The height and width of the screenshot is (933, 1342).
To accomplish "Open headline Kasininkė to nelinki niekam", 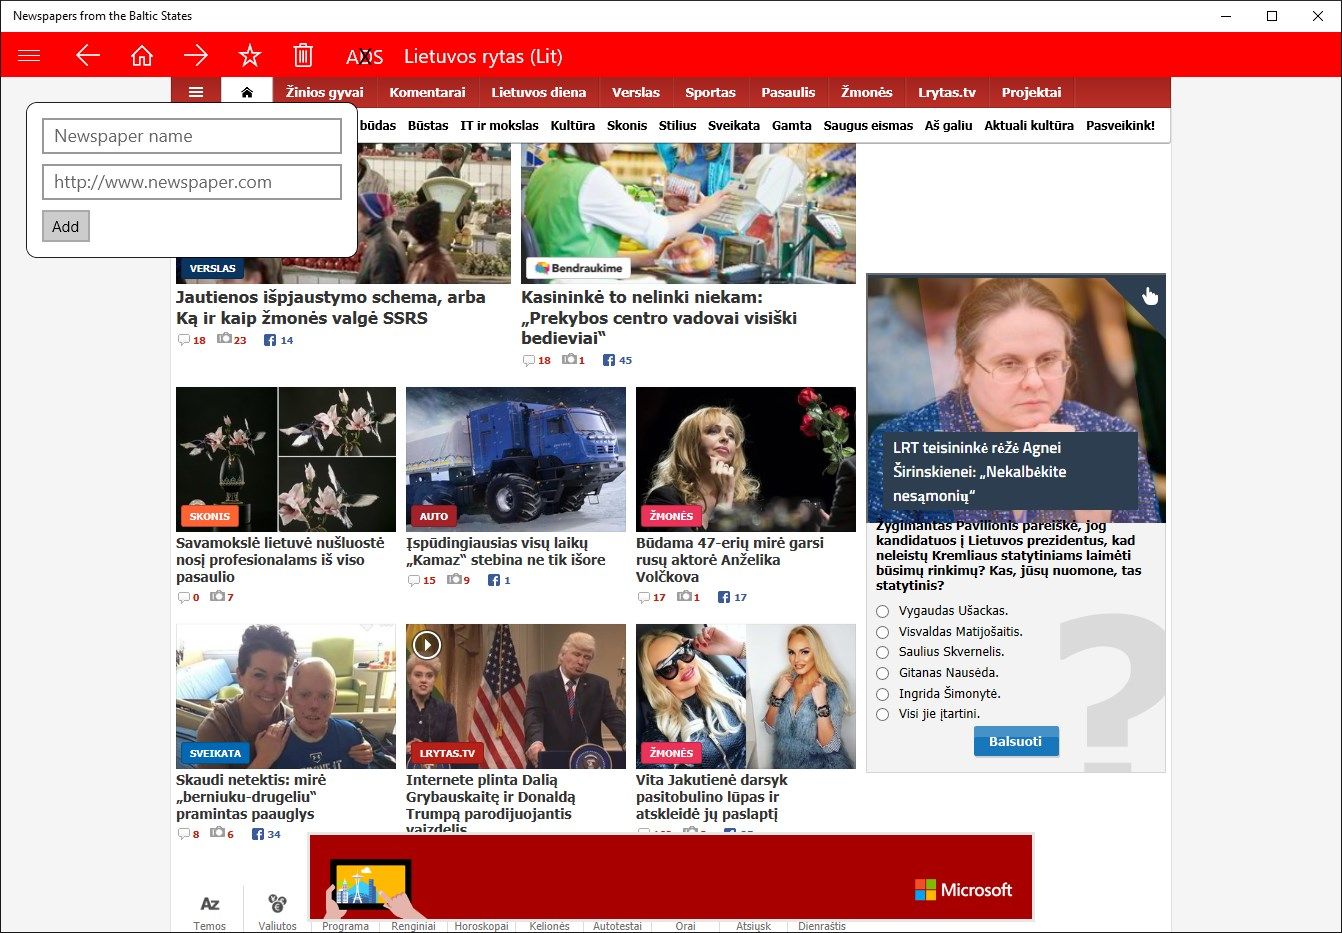I will coord(659,317).
